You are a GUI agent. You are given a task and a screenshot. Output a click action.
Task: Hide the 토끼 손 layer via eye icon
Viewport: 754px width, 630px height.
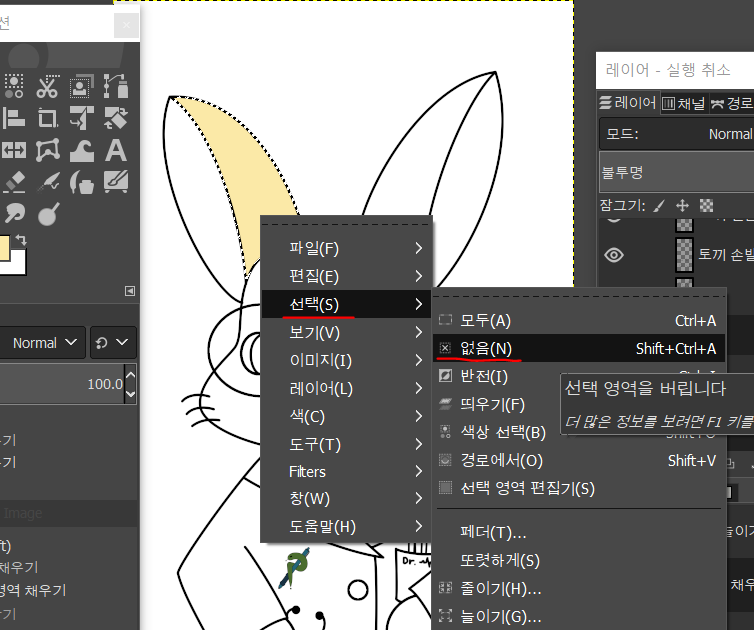click(x=614, y=255)
